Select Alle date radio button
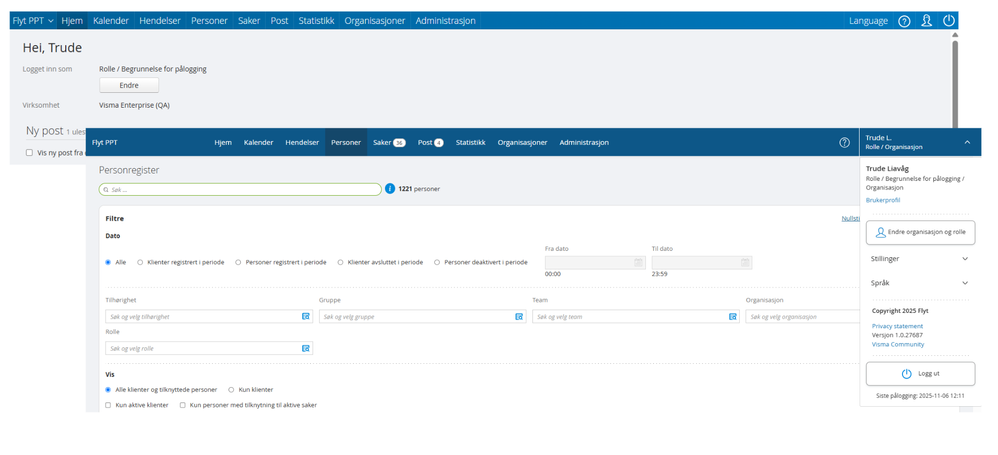This screenshot has width=998, height=455. click(x=108, y=262)
